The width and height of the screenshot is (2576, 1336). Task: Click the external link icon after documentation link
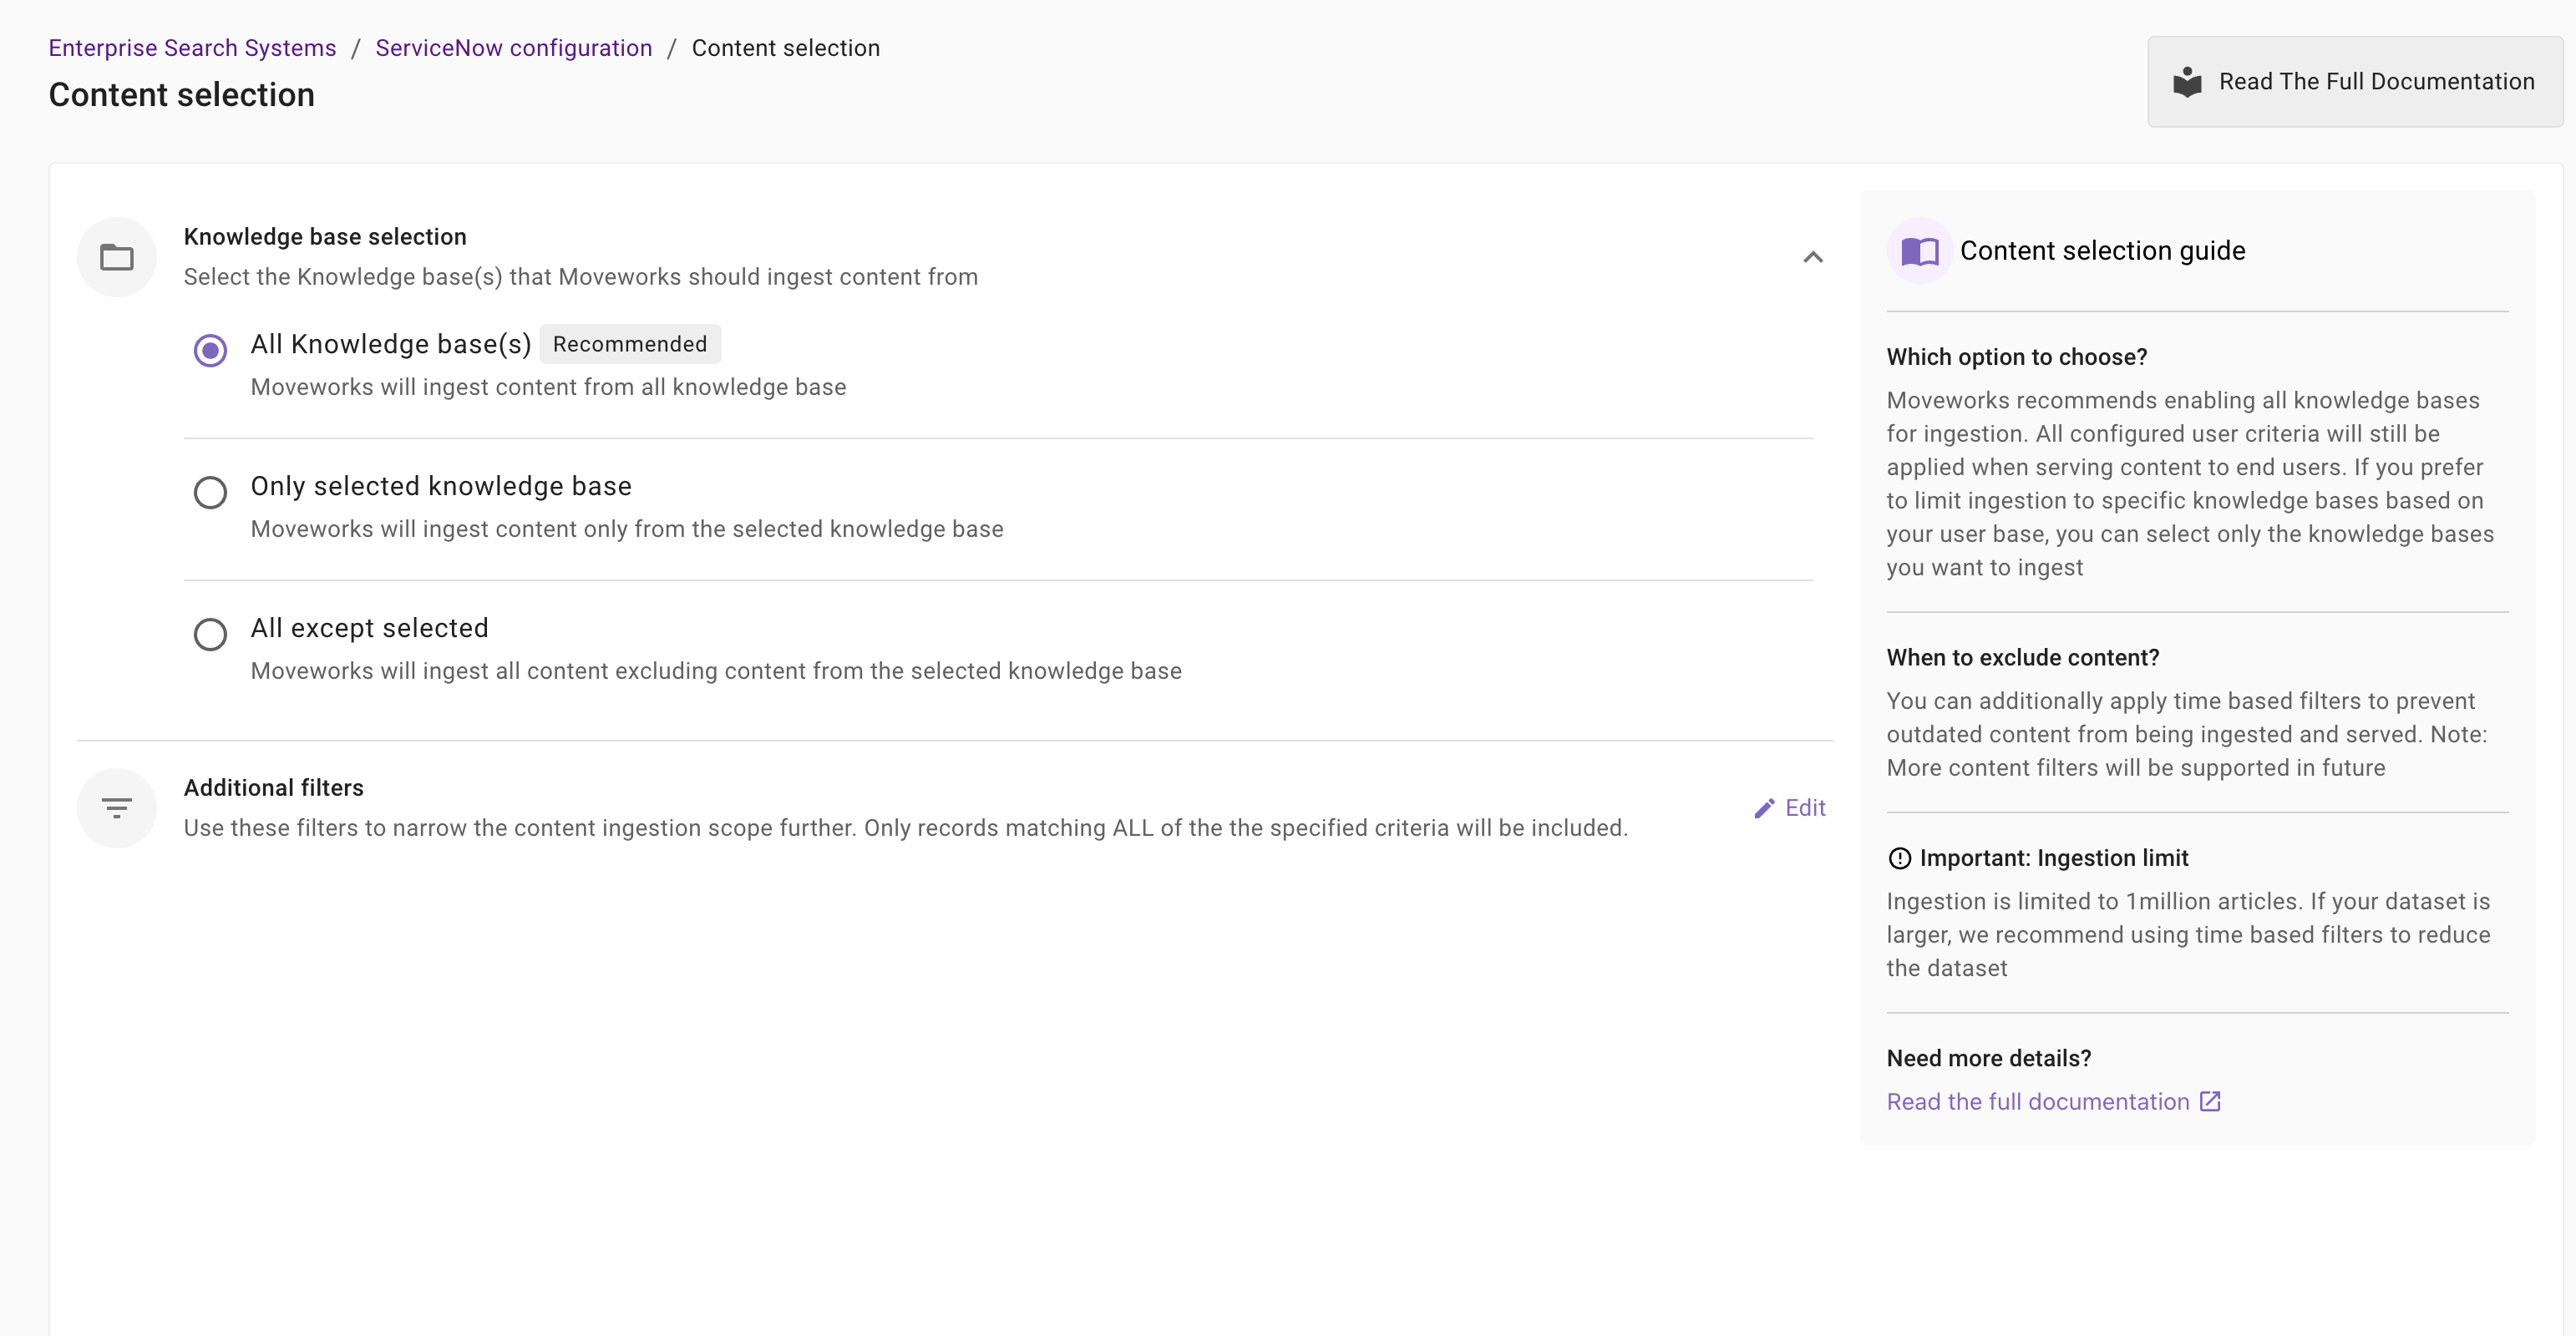(2210, 1101)
